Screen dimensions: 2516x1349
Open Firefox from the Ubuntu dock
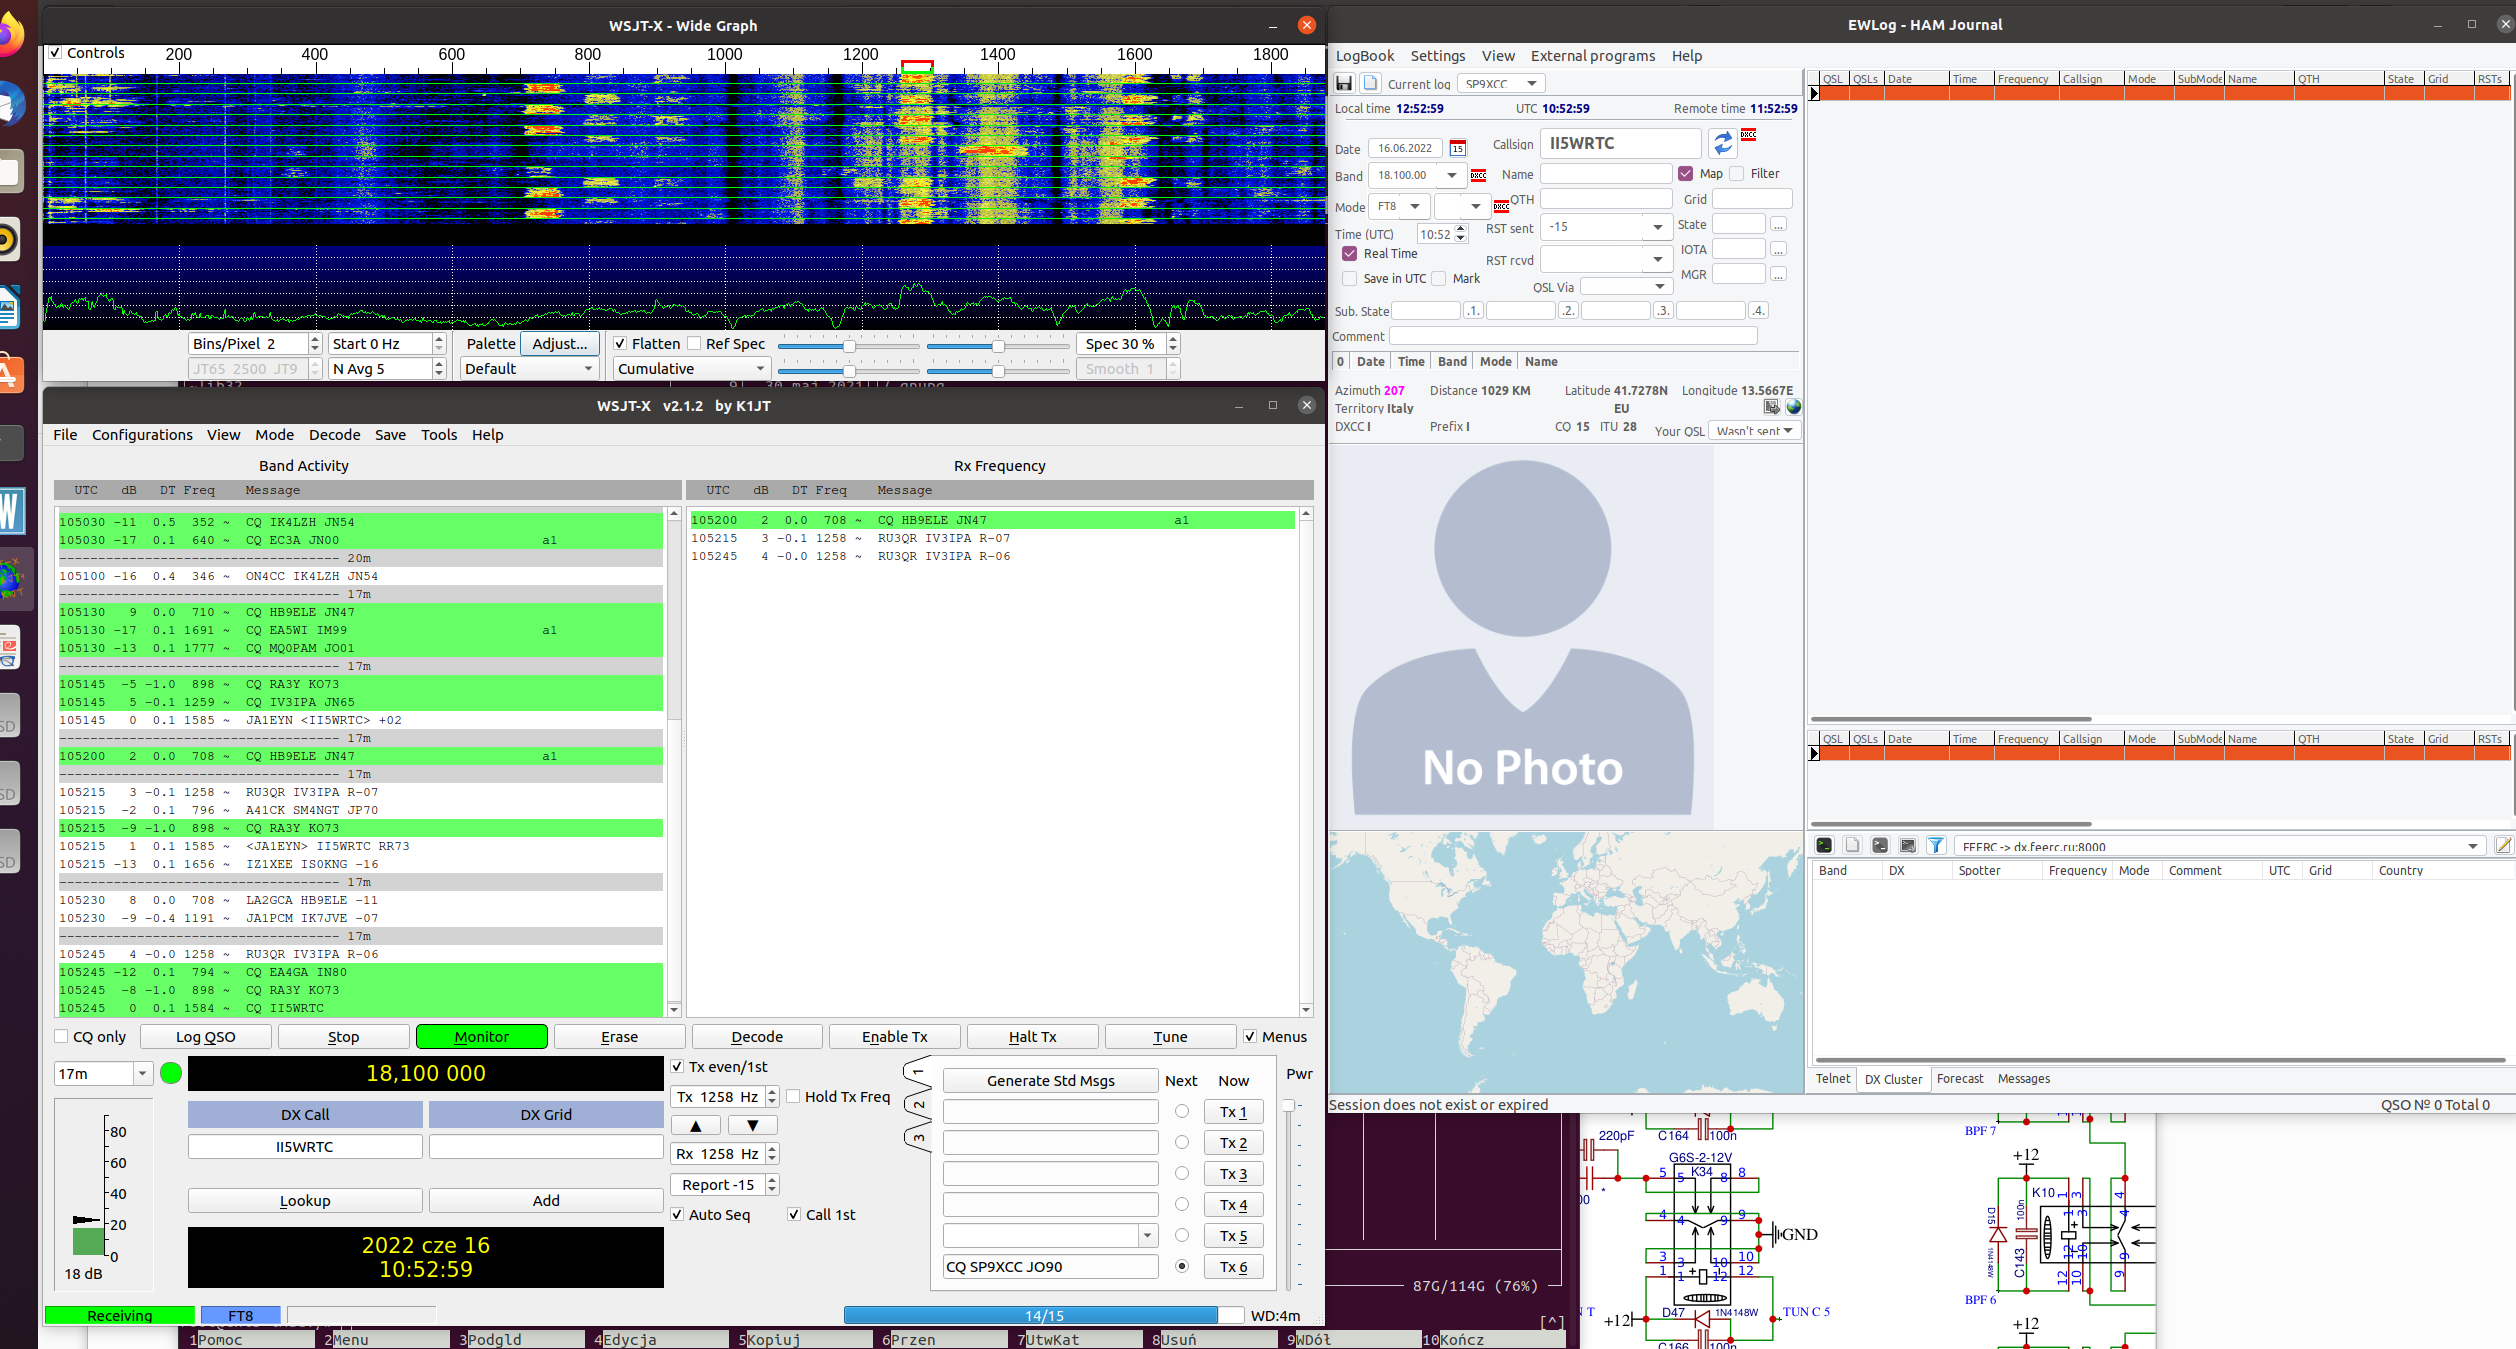point(8,35)
